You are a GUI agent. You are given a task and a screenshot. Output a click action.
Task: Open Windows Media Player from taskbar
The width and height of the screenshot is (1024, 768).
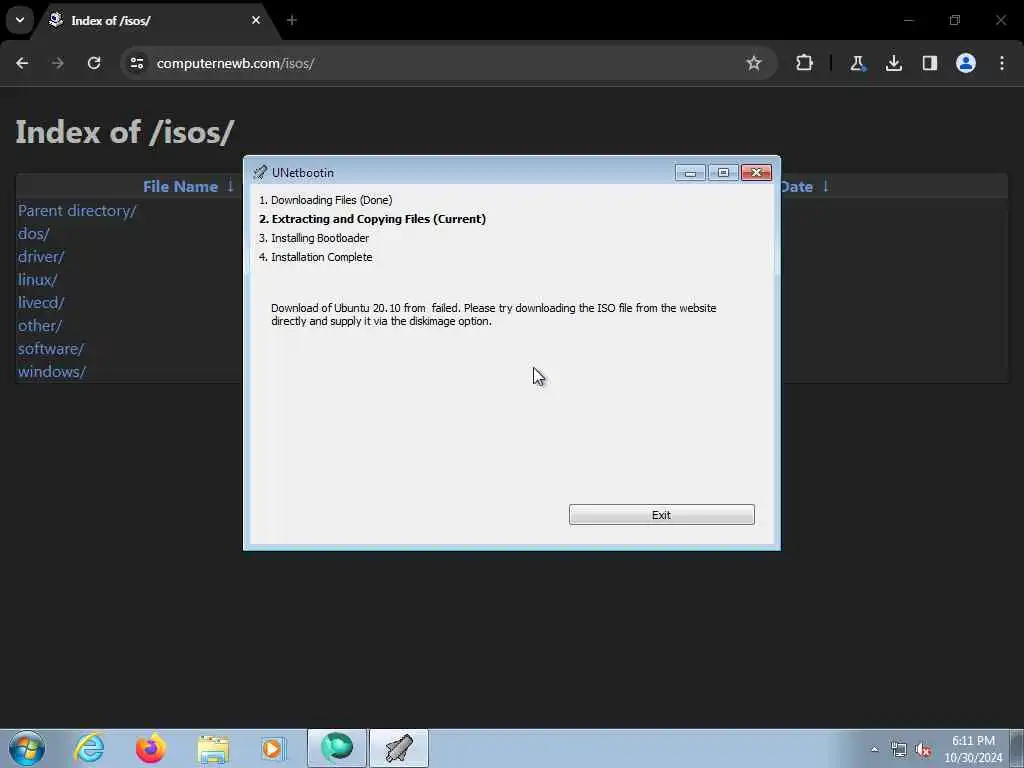point(273,748)
